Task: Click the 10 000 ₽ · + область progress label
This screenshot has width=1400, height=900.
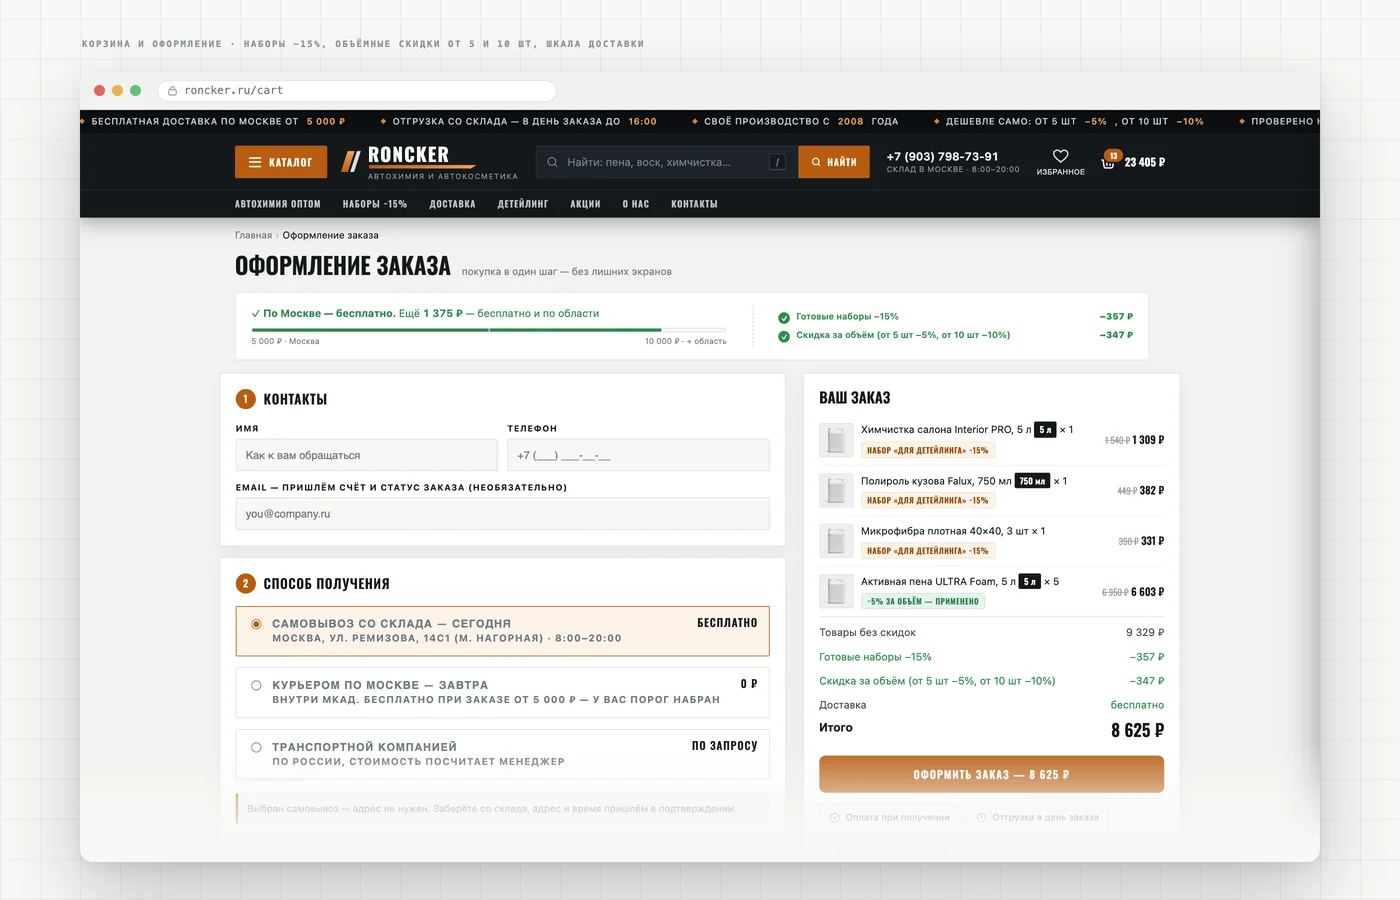Action: 686,342
